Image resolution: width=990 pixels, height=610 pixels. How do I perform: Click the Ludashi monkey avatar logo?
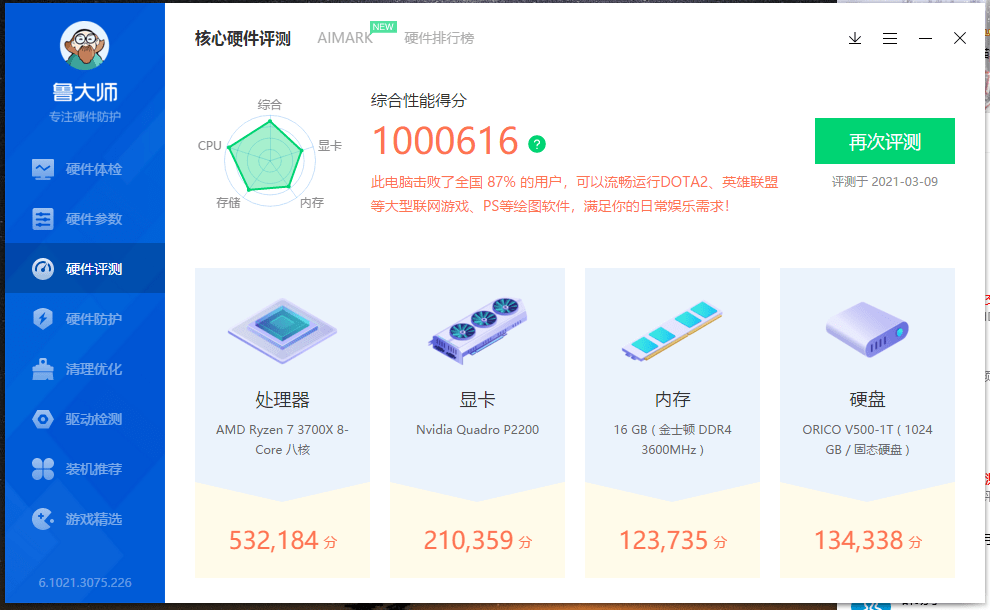85,46
